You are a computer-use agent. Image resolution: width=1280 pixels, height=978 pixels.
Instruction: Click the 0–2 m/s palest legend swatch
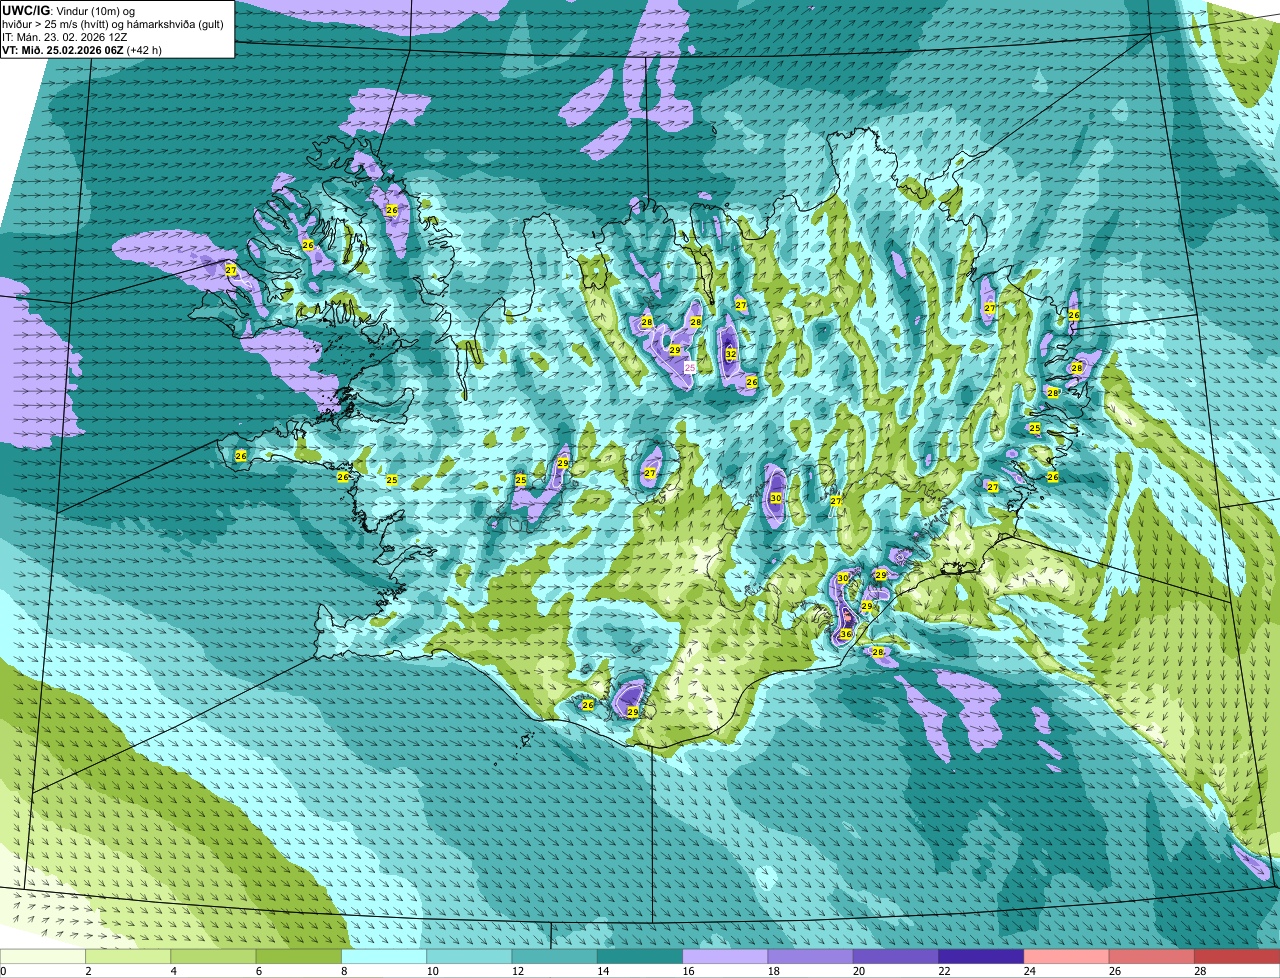[x=43, y=956]
